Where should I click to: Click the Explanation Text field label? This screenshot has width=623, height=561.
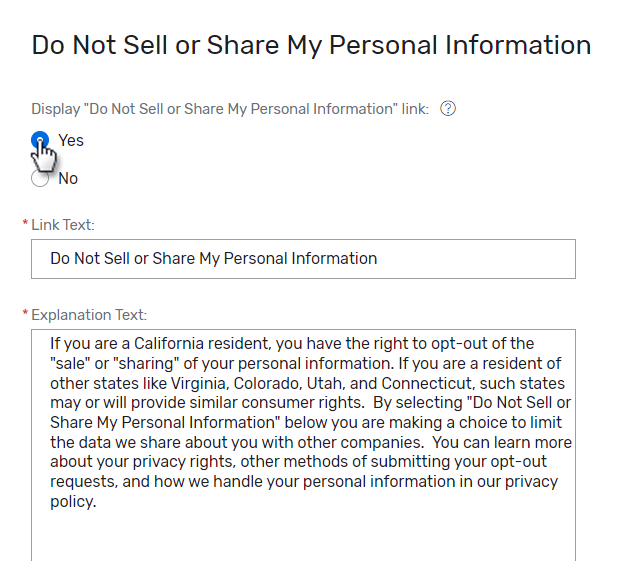pyautogui.click(x=88, y=315)
